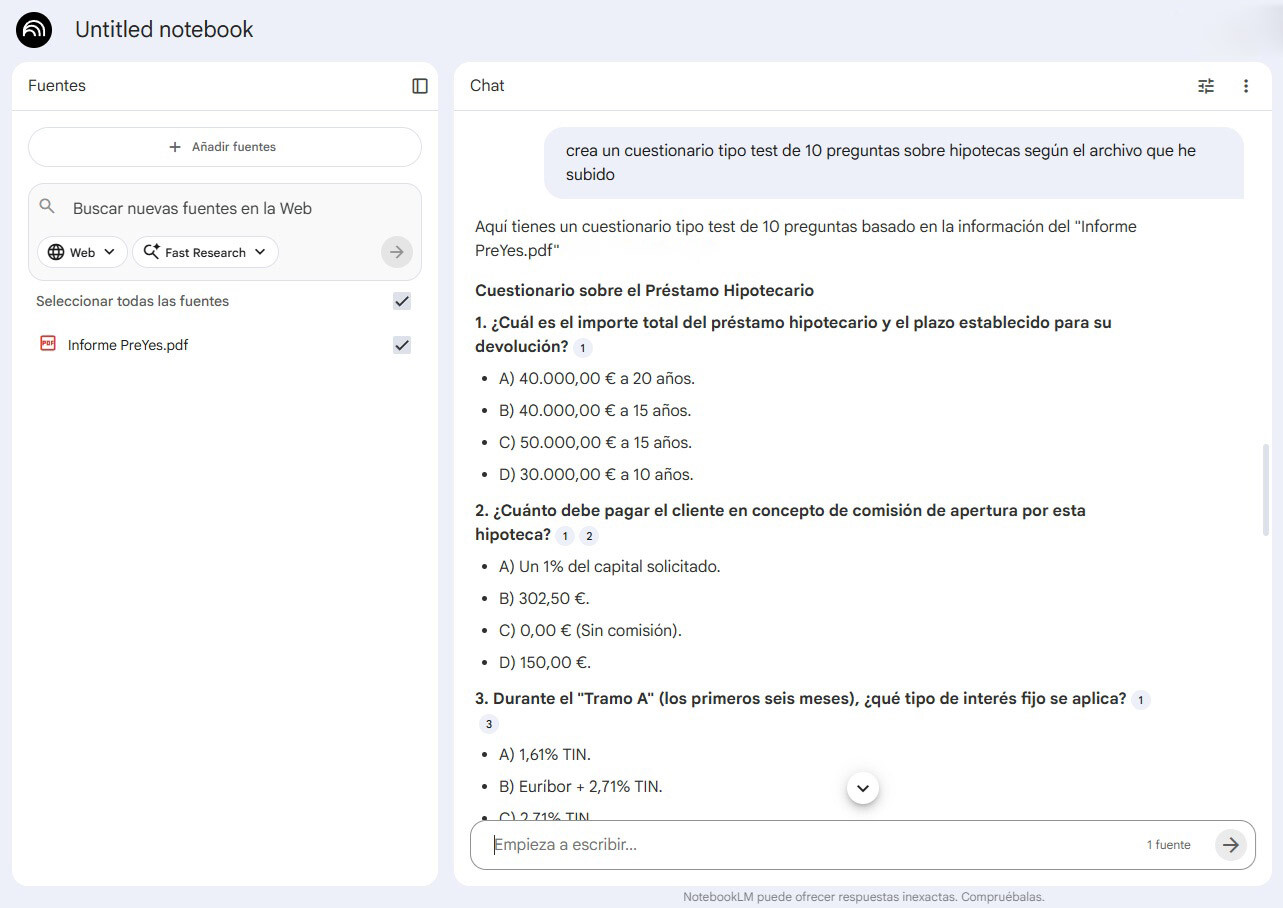Send the chat message with arrow icon

(x=1231, y=845)
